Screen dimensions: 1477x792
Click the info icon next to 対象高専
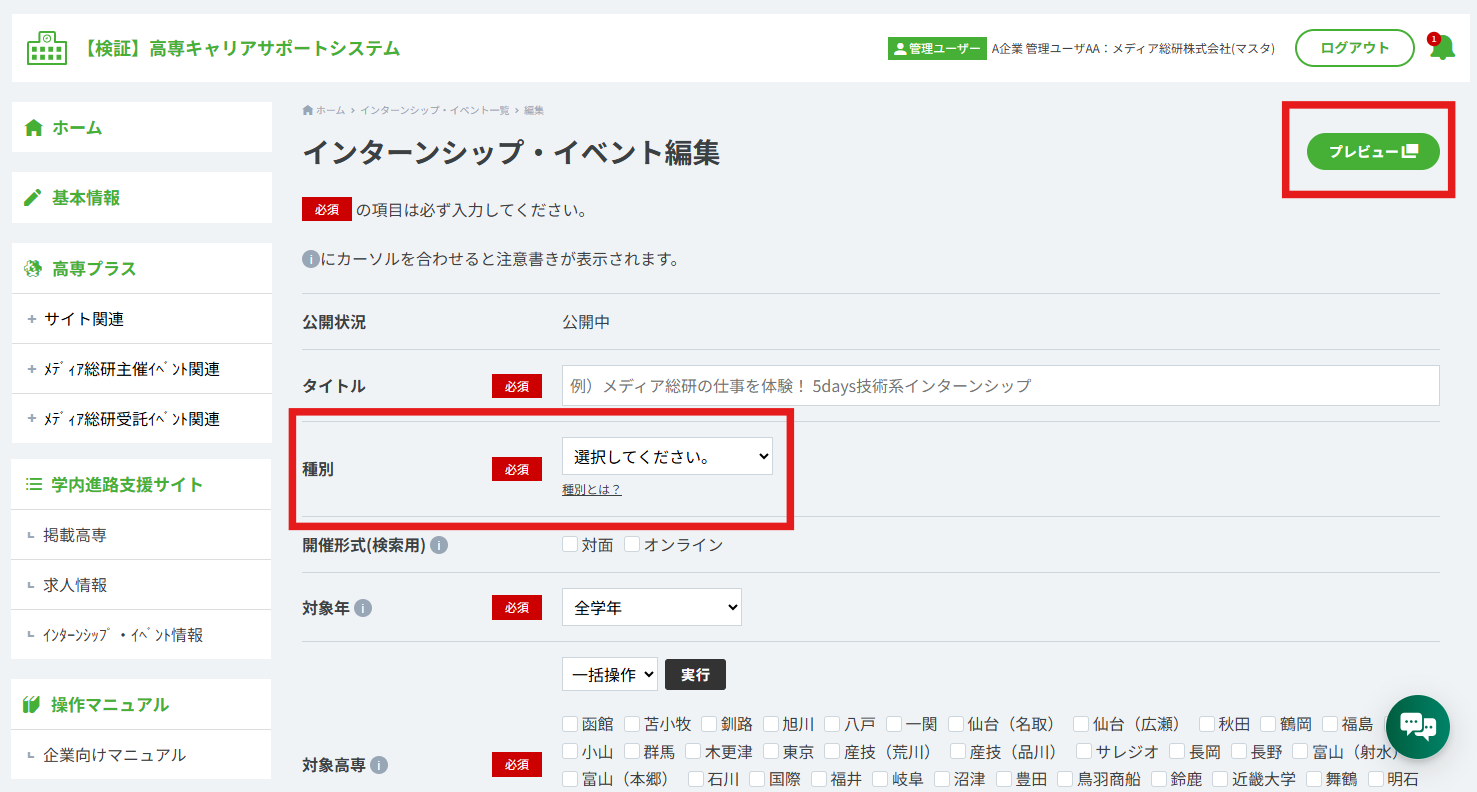click(379, 765)
